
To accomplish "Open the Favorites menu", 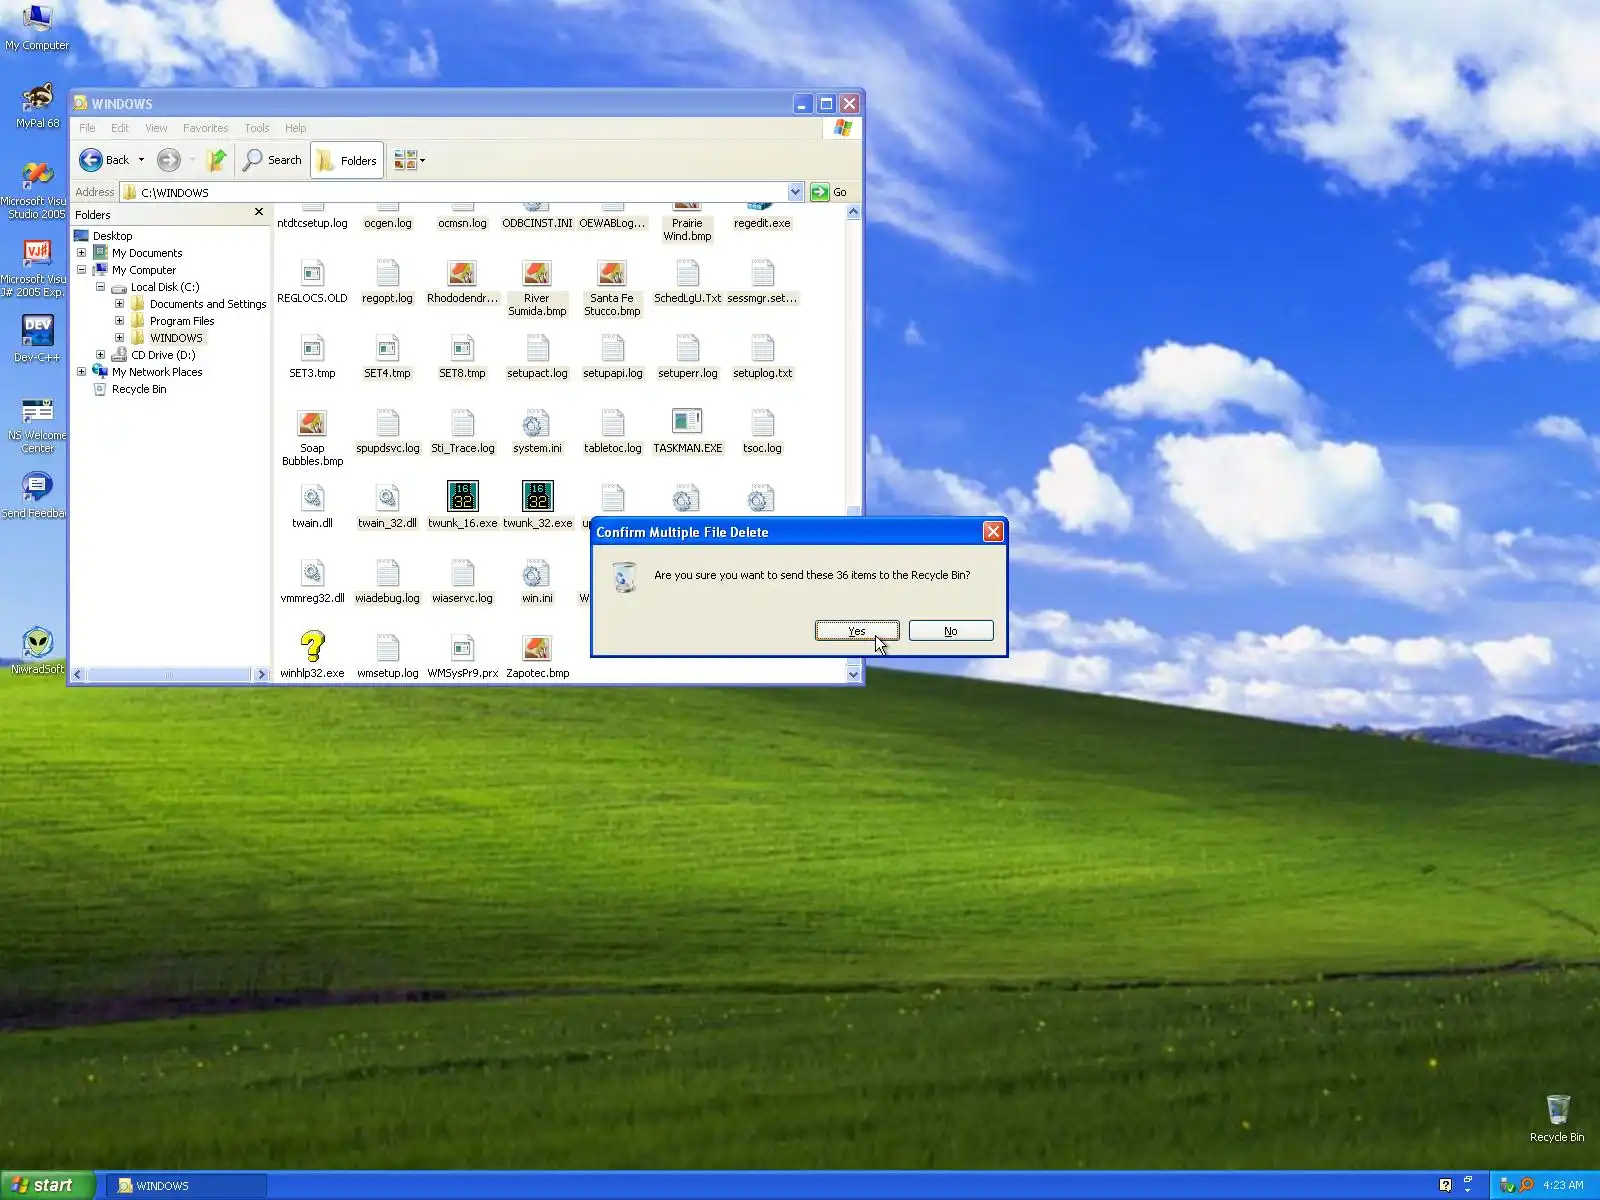I will click(205, 128).
